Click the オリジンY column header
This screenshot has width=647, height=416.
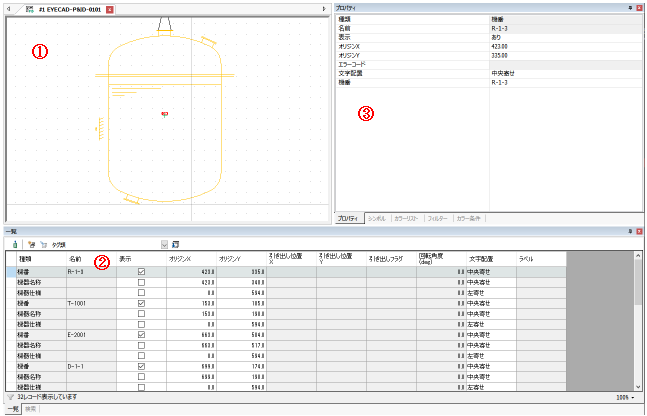[x=241, y=259]
